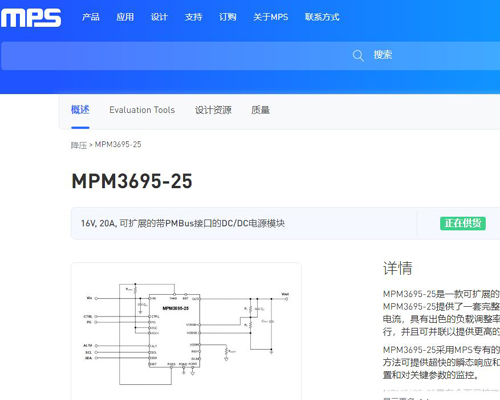Focus the 搜索 search field
Screen dimensions: 500x400
click(x=251, y=56)
